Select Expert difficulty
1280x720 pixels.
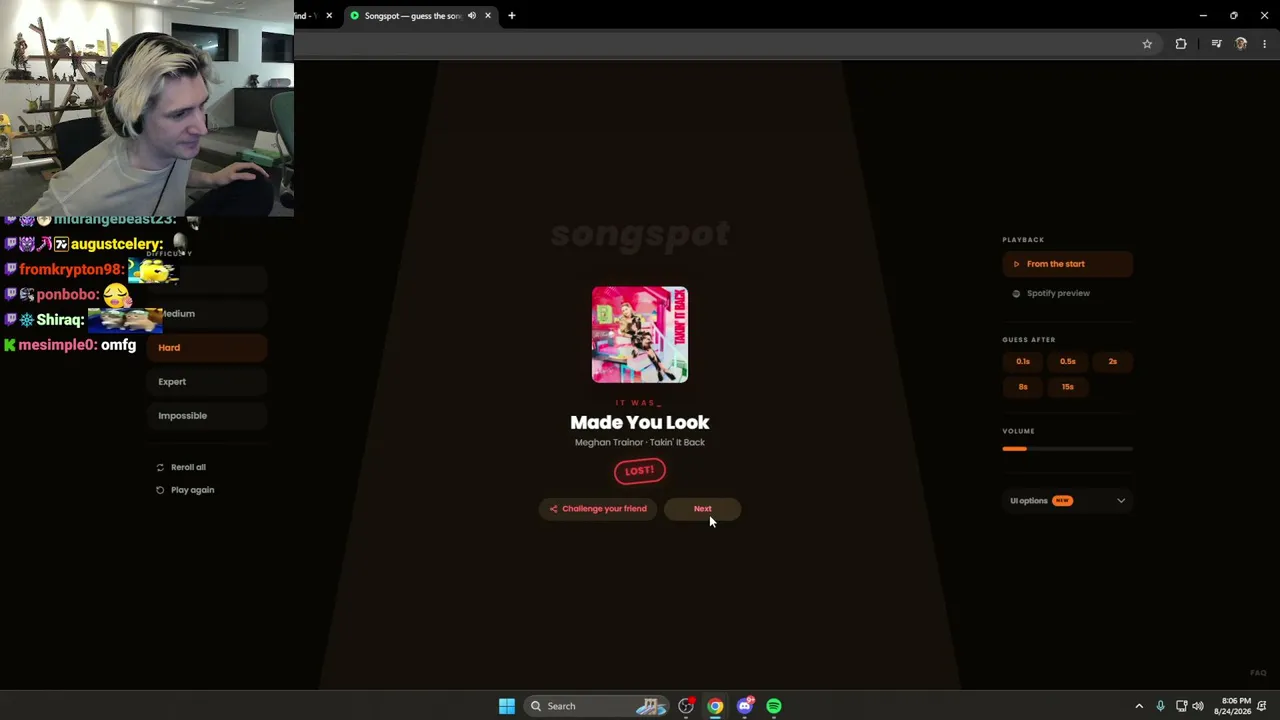click(207, 382)
